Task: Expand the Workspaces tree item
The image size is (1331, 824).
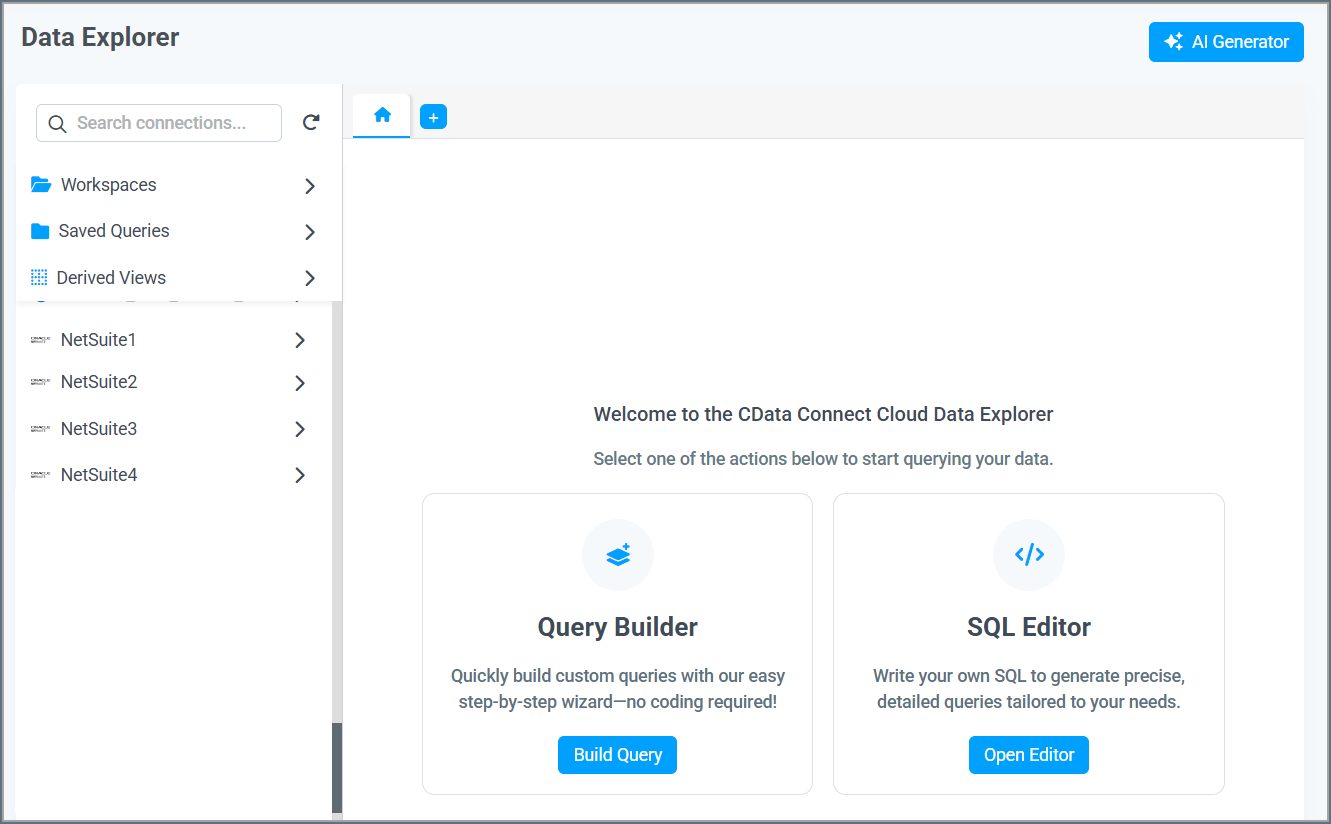Action: tap(309, 185)
